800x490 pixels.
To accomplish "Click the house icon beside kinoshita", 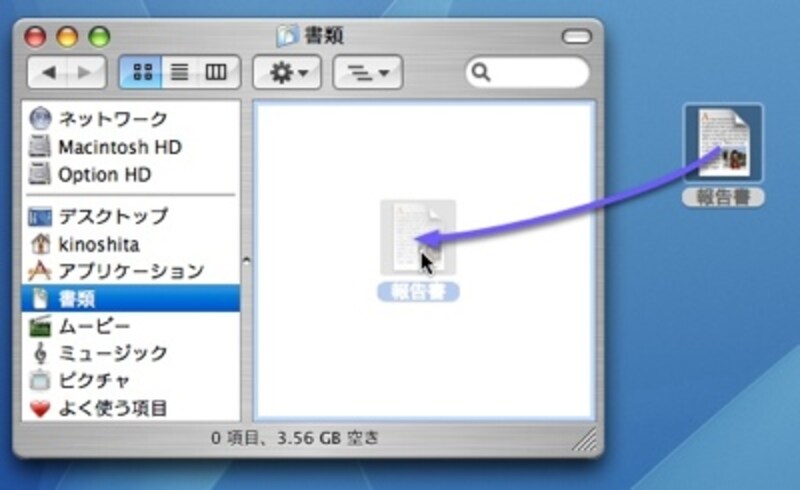I will pyautogui.click(x=40, y=244).
